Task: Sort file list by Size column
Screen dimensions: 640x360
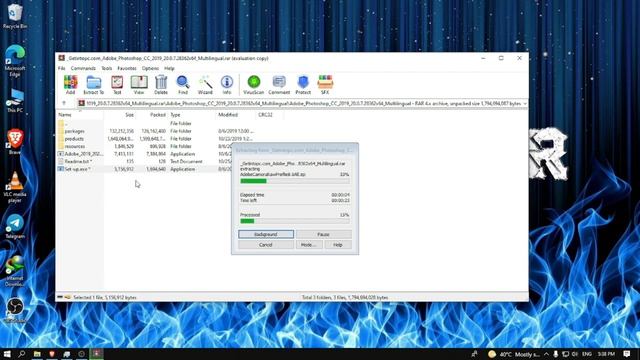Action: pyautogui.click(x=119, y=115)
